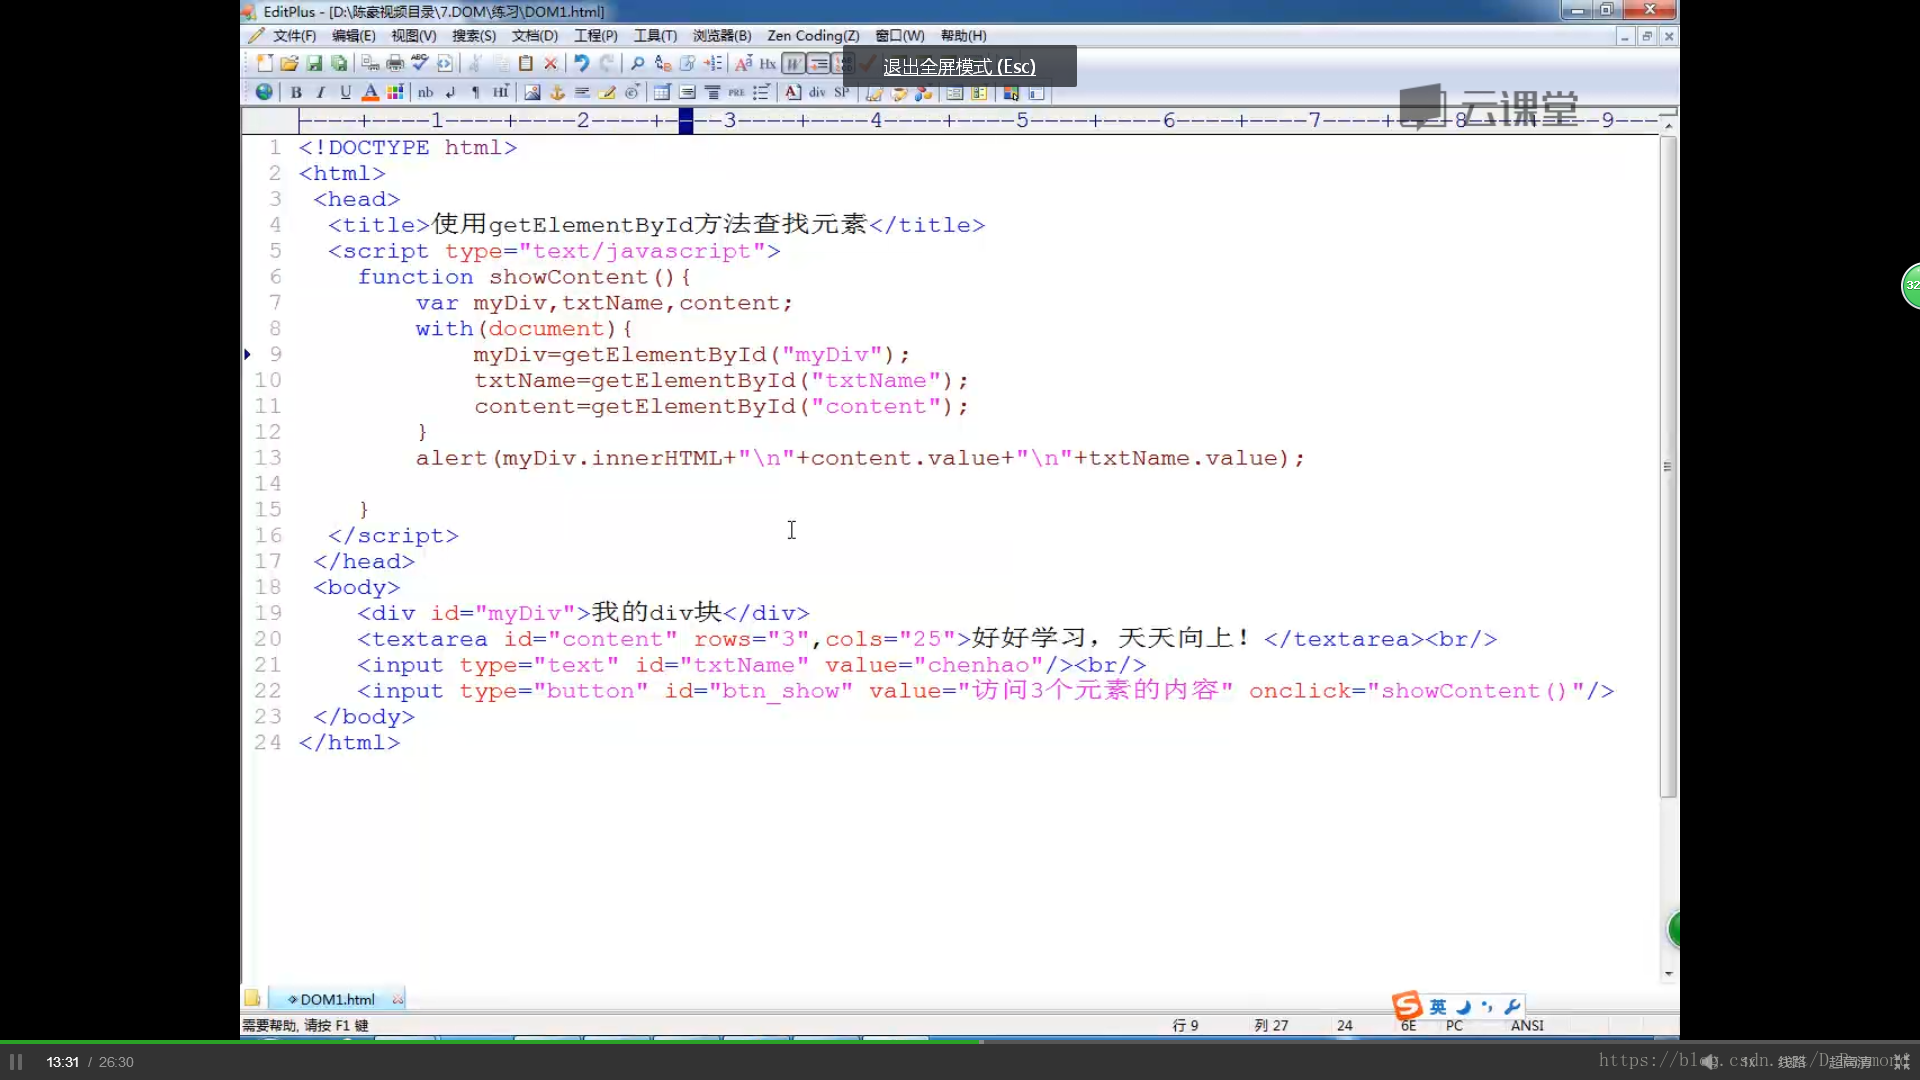This screenshot has width=1920, height=1080.
Task: Insert anchor tag with anchor icon
Action: 557,92
